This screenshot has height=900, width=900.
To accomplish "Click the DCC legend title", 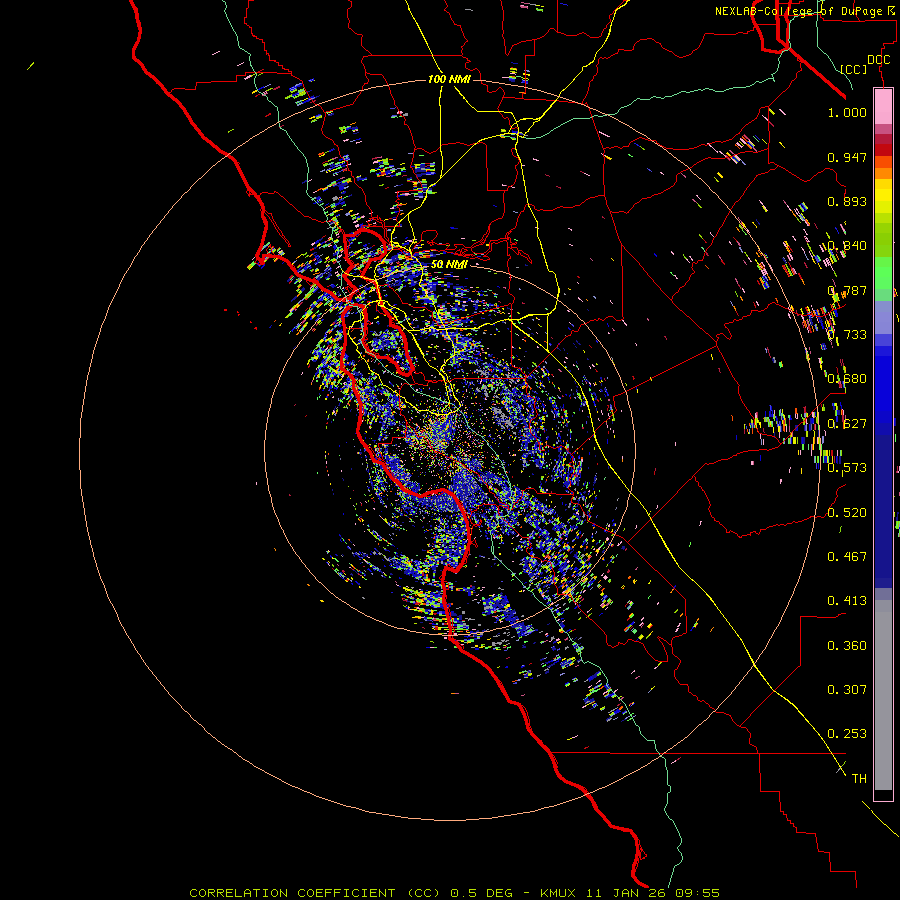I will click(x=878, y=60).
